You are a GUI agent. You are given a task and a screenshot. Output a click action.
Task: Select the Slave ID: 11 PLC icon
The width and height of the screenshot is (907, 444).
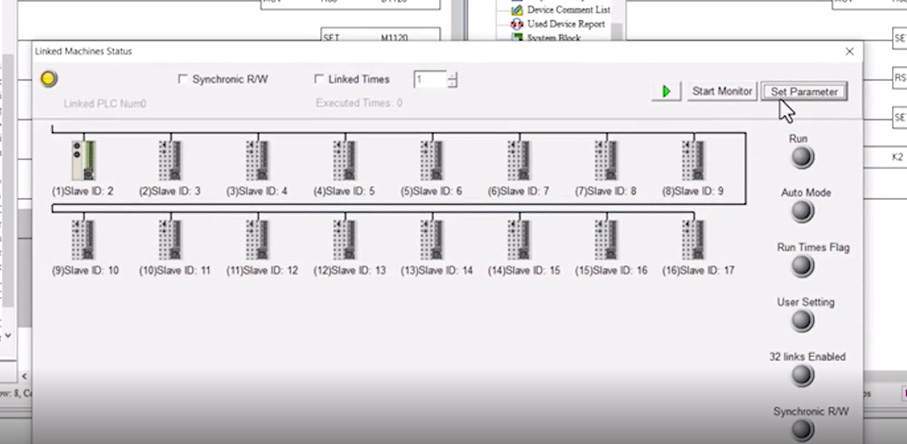point(171,240)
